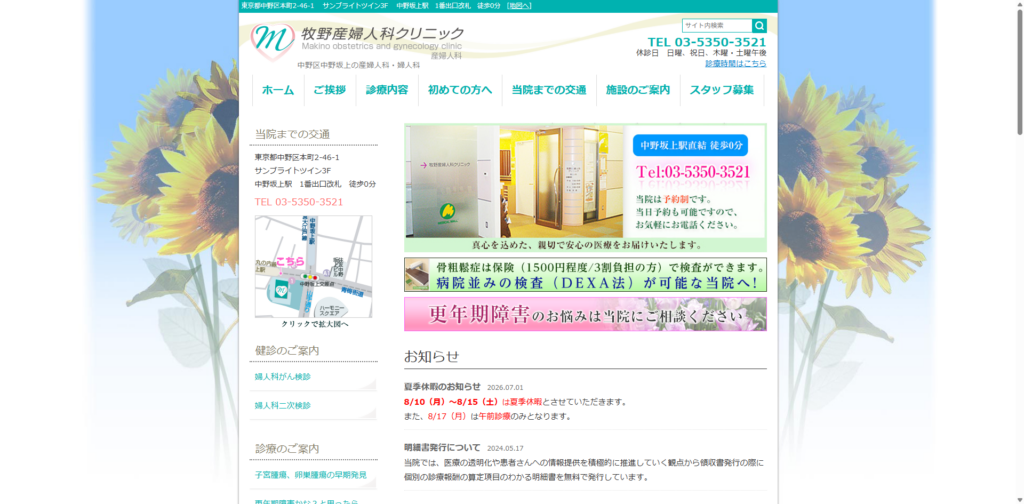
Task: Click the クリックで拡大図へ caption
Action: click(315, 324)
